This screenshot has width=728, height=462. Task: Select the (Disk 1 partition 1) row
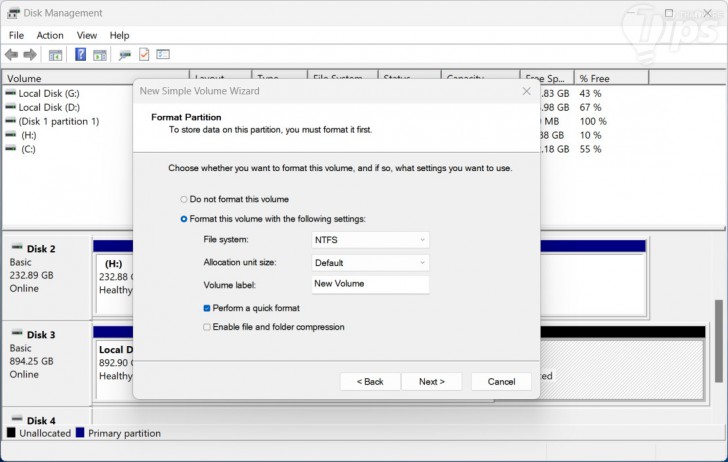point(58,121)
